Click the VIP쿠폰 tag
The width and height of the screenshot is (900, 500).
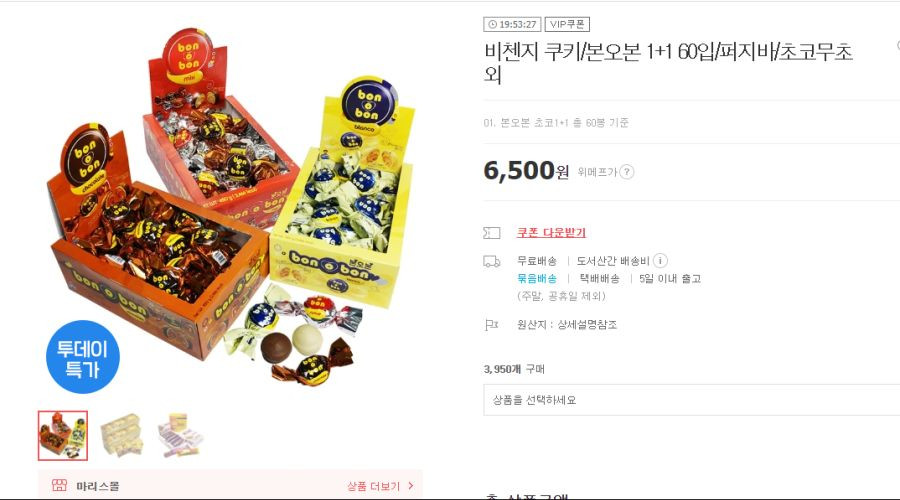tap(567, 24)
